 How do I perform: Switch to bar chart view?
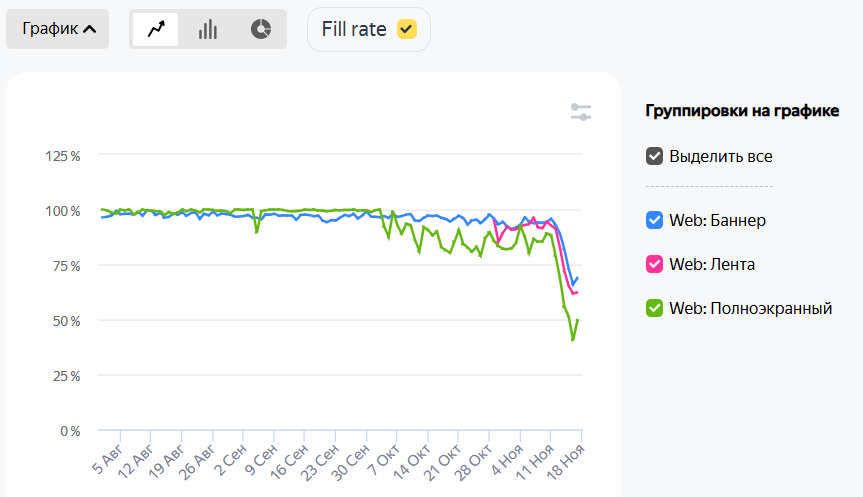click(208, 29)
